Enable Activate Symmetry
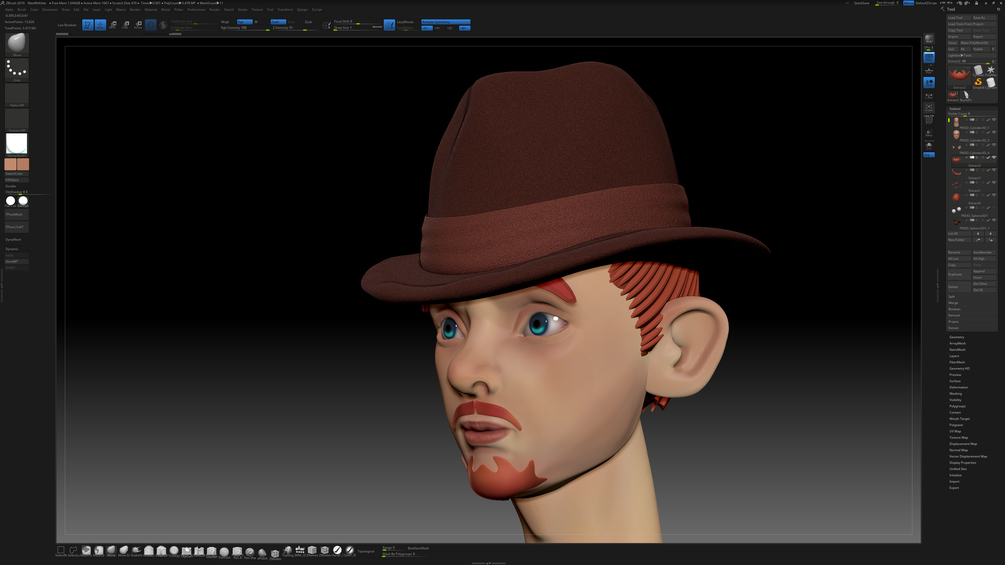The image size is (1005, 565). pos(445,22)
